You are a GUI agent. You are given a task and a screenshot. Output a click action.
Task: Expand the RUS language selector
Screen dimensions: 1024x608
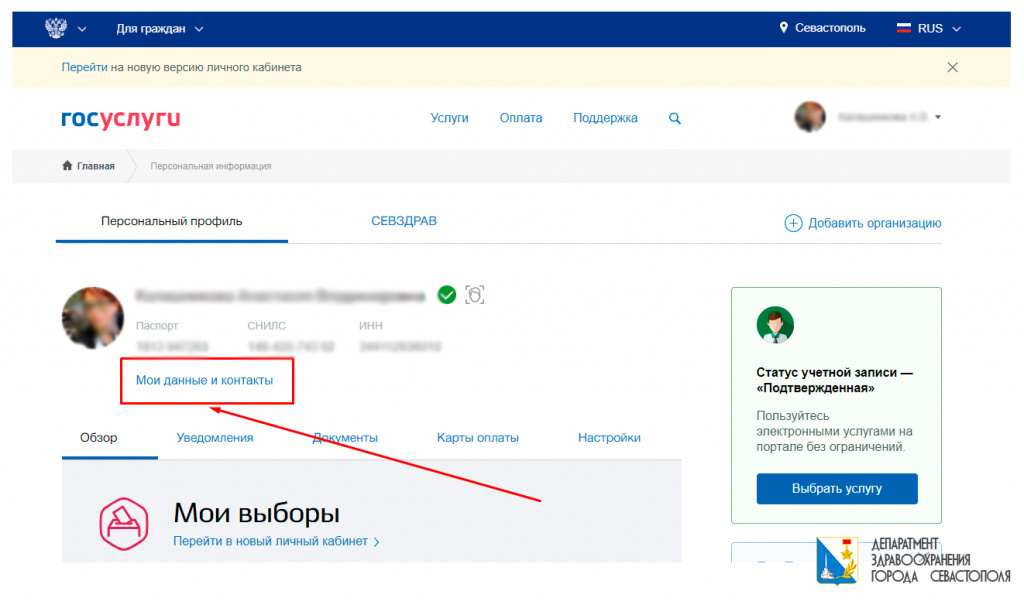tap(929, 29)
